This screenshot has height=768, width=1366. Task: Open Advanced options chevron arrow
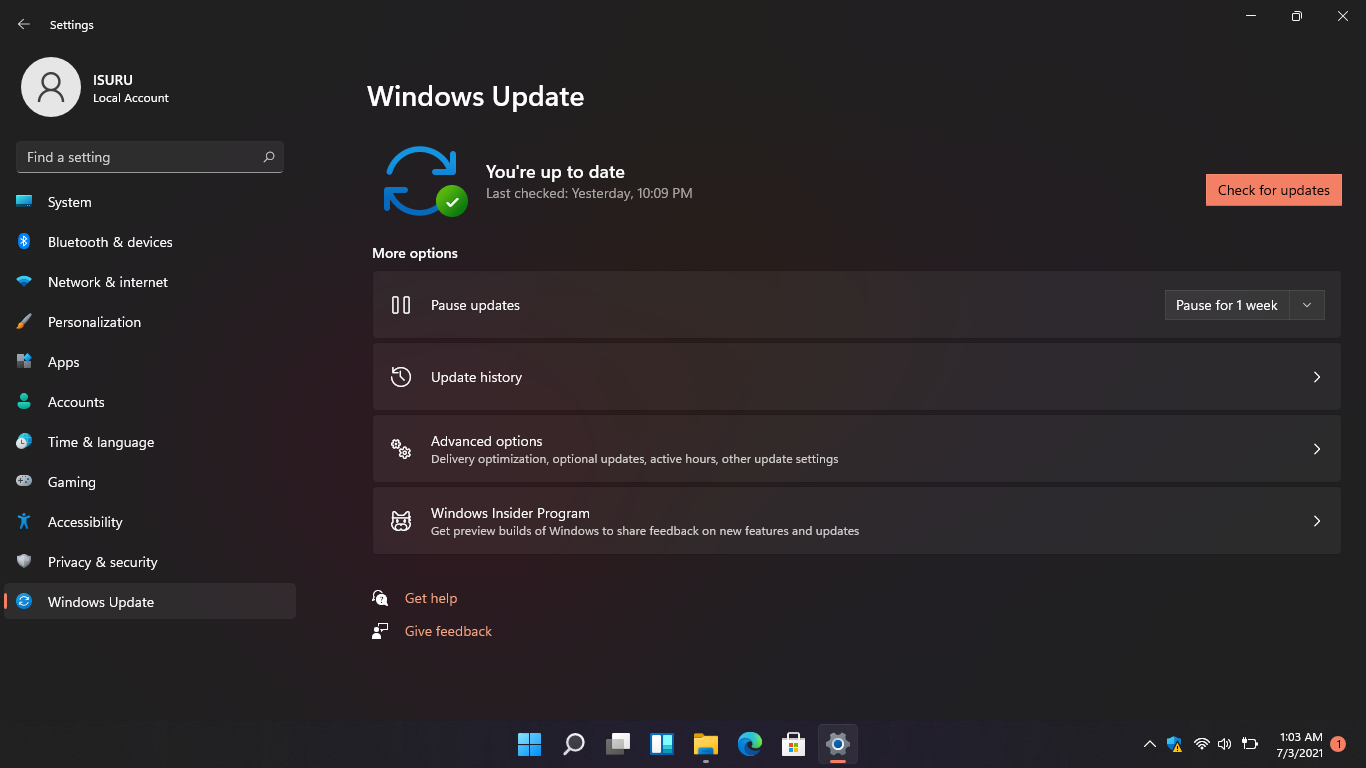click(x=1317, y=449)
